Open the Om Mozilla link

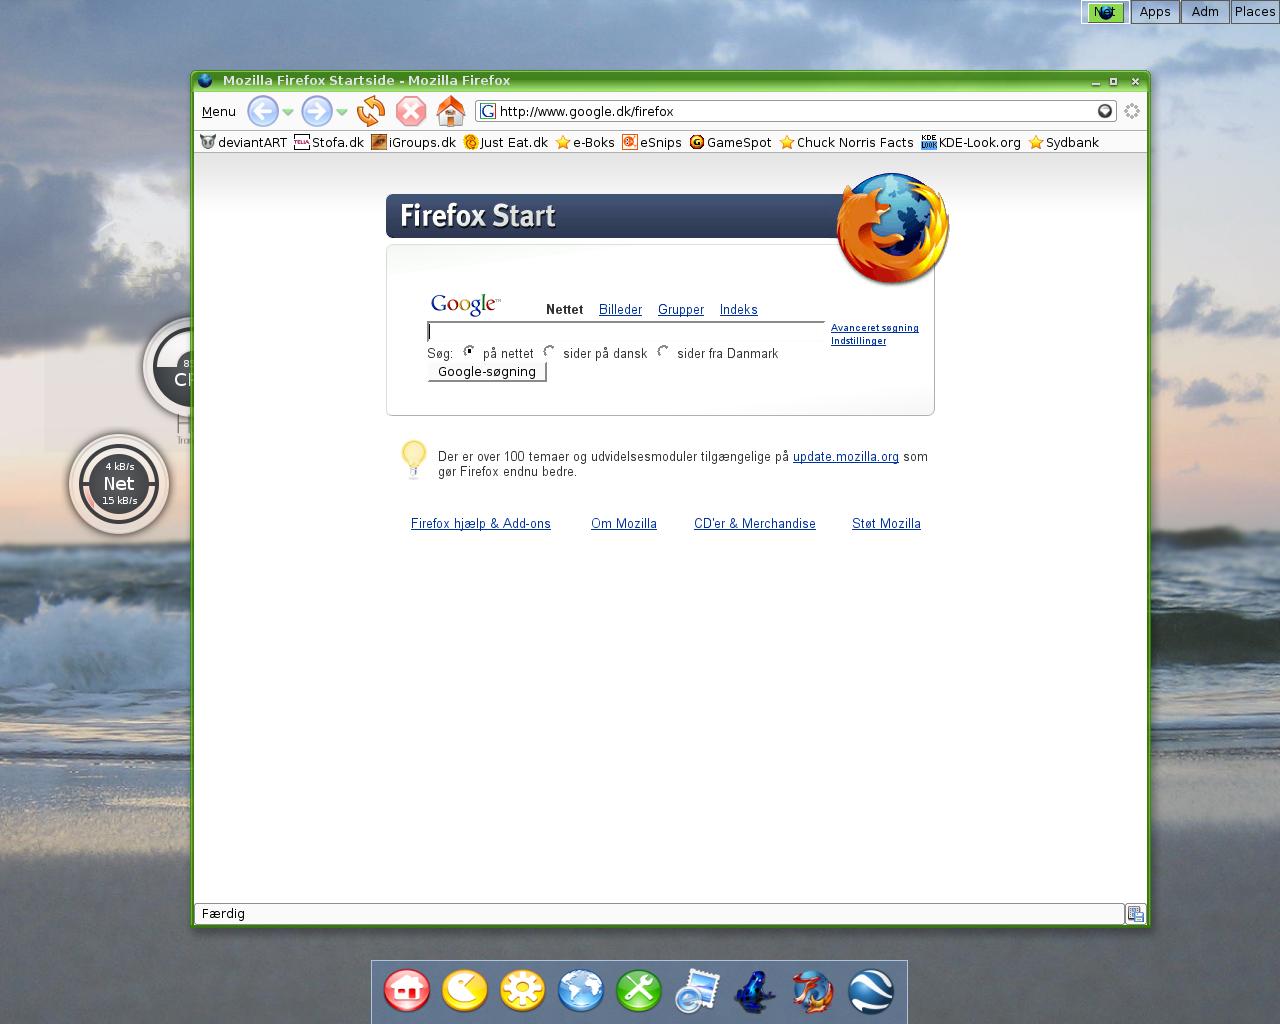(x=624, y=523)
